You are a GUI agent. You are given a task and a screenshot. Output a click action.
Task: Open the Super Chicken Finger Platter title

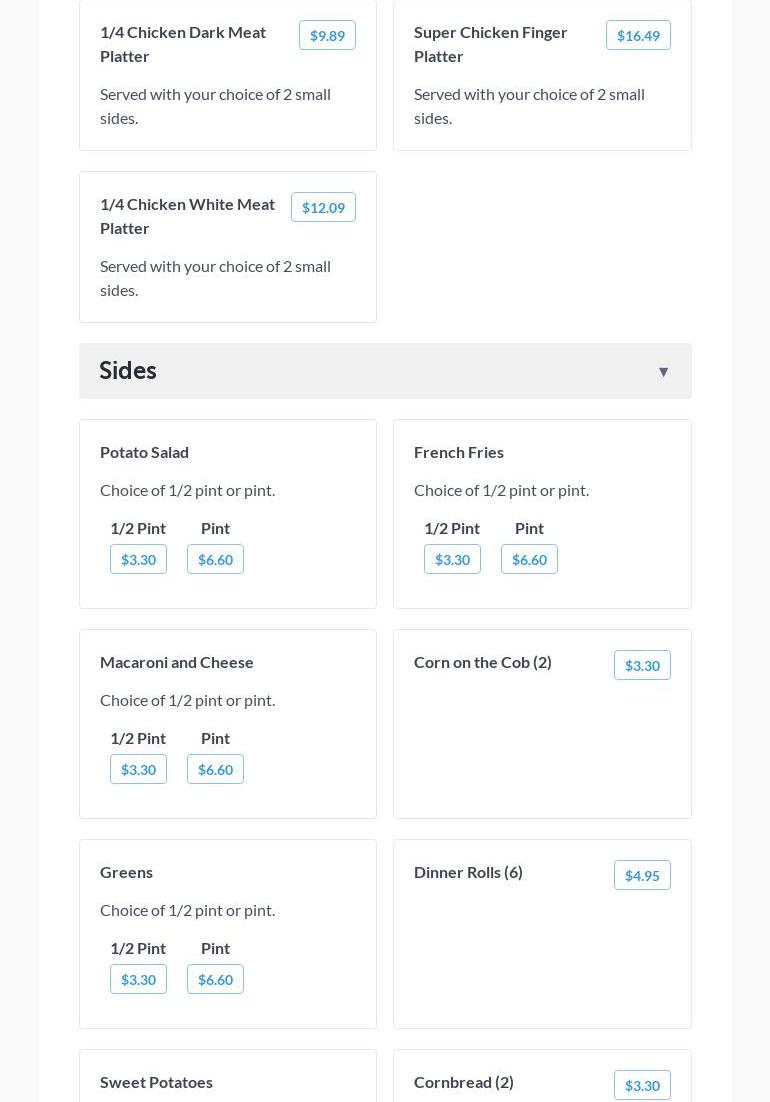point(490,44)
